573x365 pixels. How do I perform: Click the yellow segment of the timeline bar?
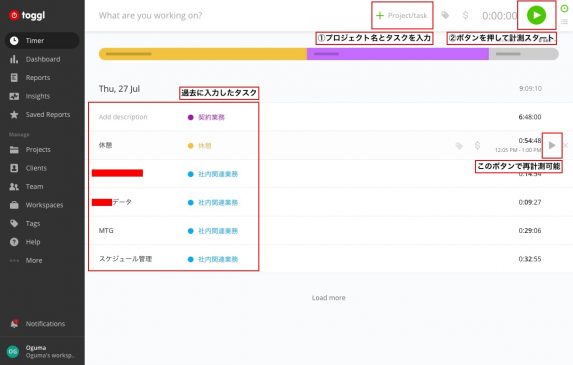[203, 54]
